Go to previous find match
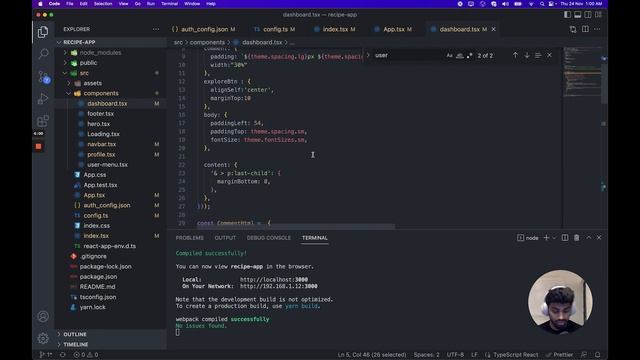The height and width of the screenshot is (360, 640). click(x=515, y=56)
